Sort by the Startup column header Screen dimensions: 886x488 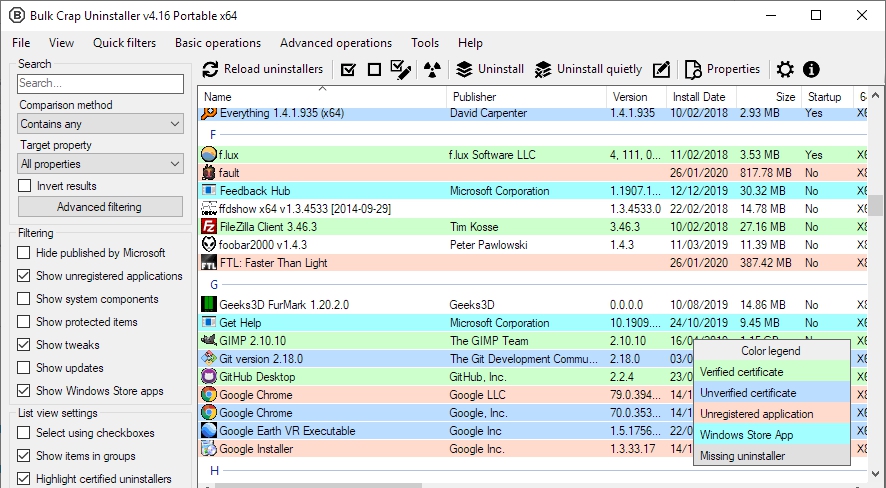pyautogui.click(x=827, y=97)
